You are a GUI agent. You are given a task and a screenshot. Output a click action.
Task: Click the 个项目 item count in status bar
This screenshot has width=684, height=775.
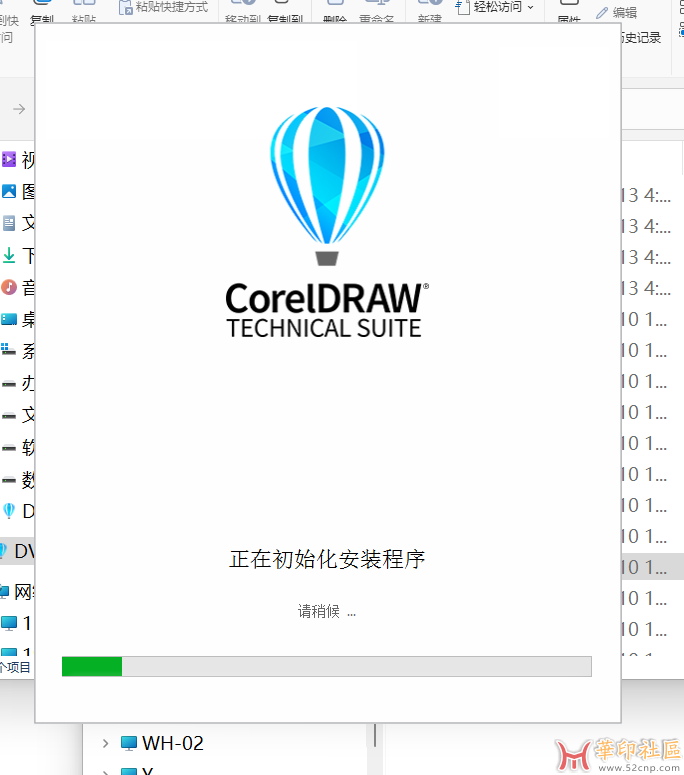point(15,667)
